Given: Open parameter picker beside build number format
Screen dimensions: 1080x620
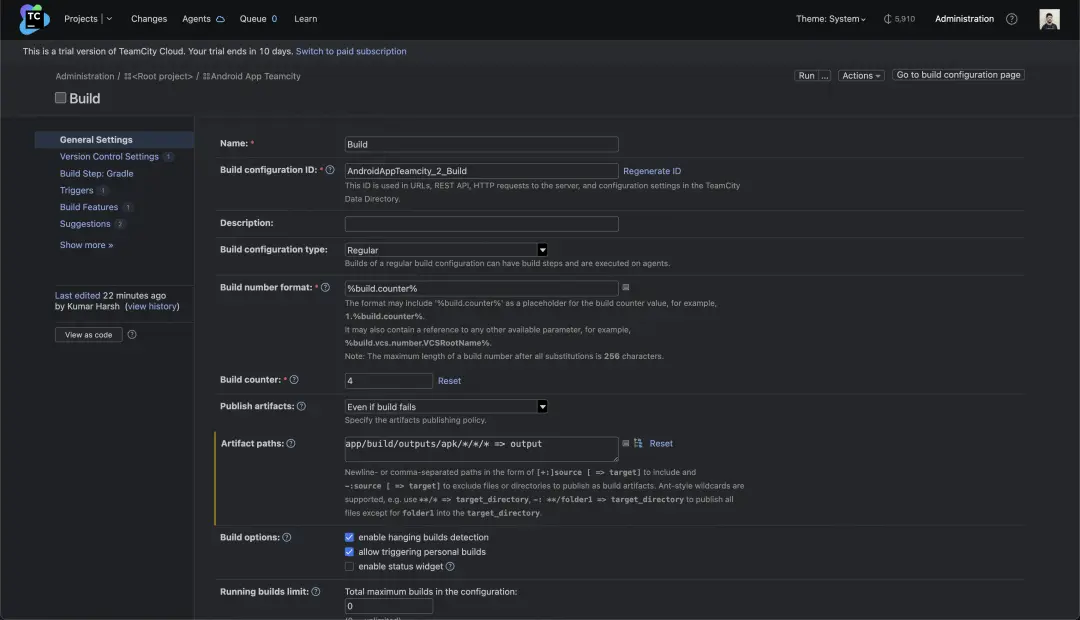Looking at the screenshot, I should click(626, 288).
